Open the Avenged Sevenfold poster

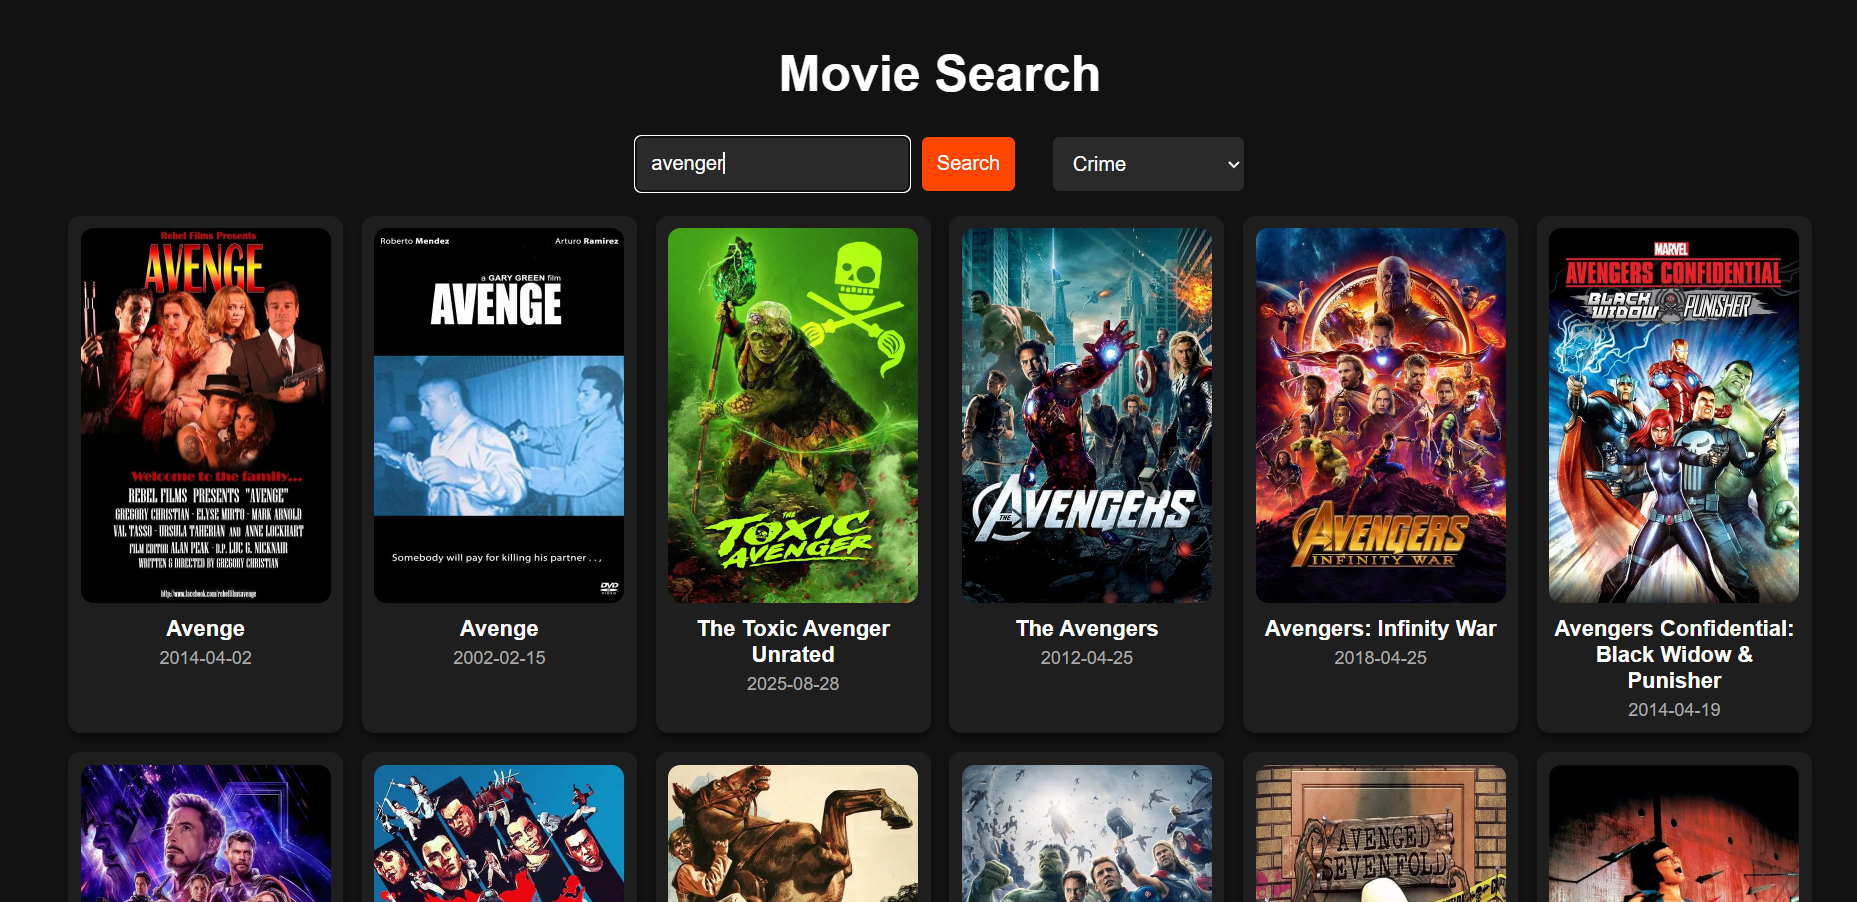point(1381,834)
